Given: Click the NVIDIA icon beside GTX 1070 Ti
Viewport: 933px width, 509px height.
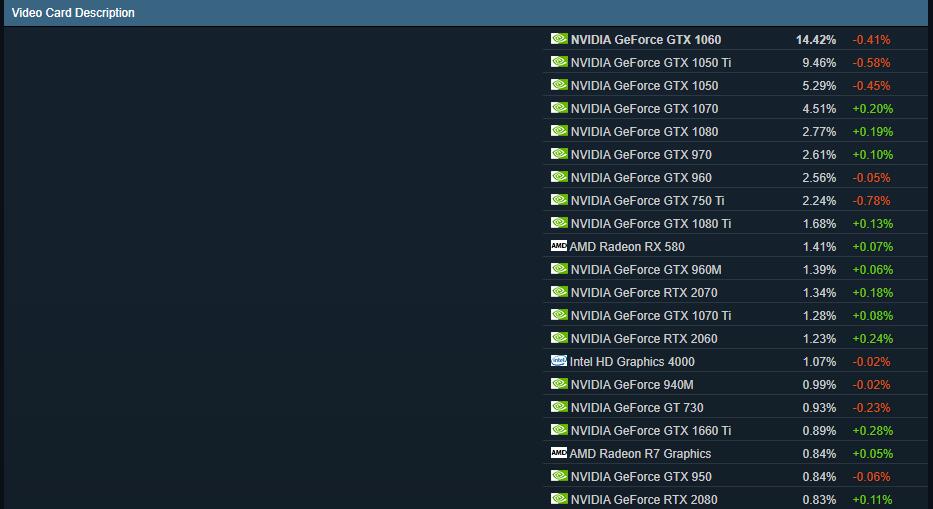Looking at the screenshot, I should tap(559, 314).
